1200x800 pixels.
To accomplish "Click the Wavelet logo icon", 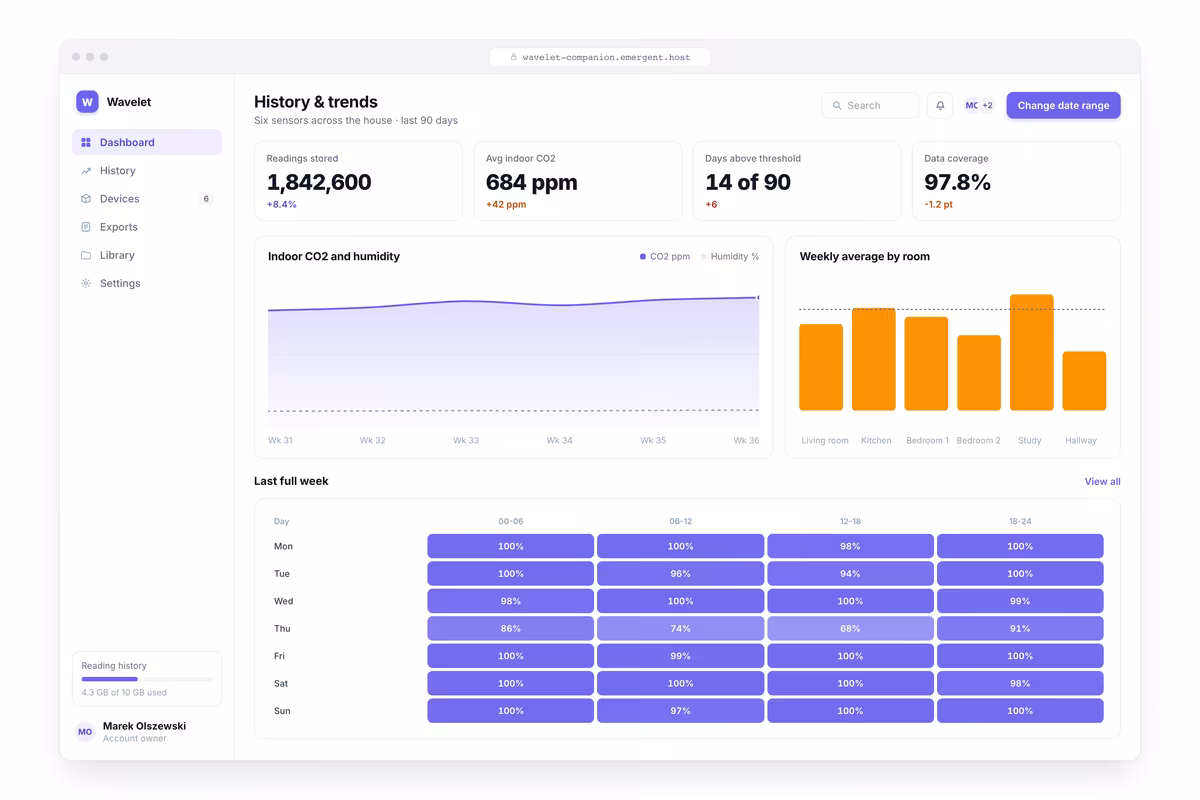I will pos(87,102).
